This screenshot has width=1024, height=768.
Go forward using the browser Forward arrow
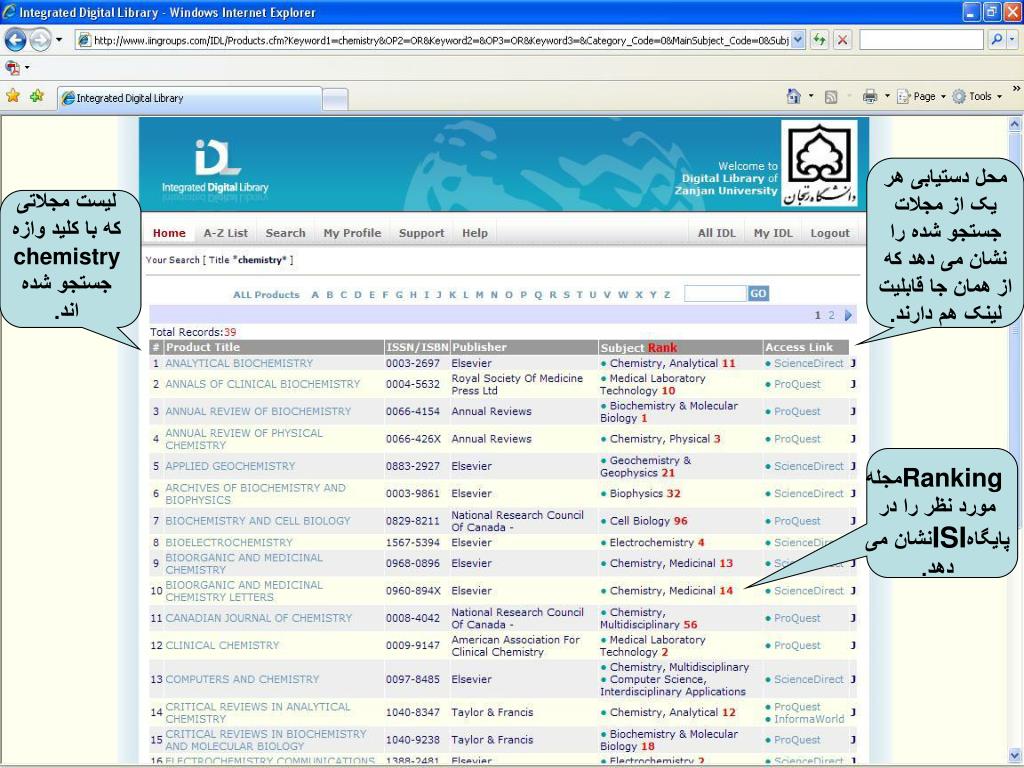point(40,40)
